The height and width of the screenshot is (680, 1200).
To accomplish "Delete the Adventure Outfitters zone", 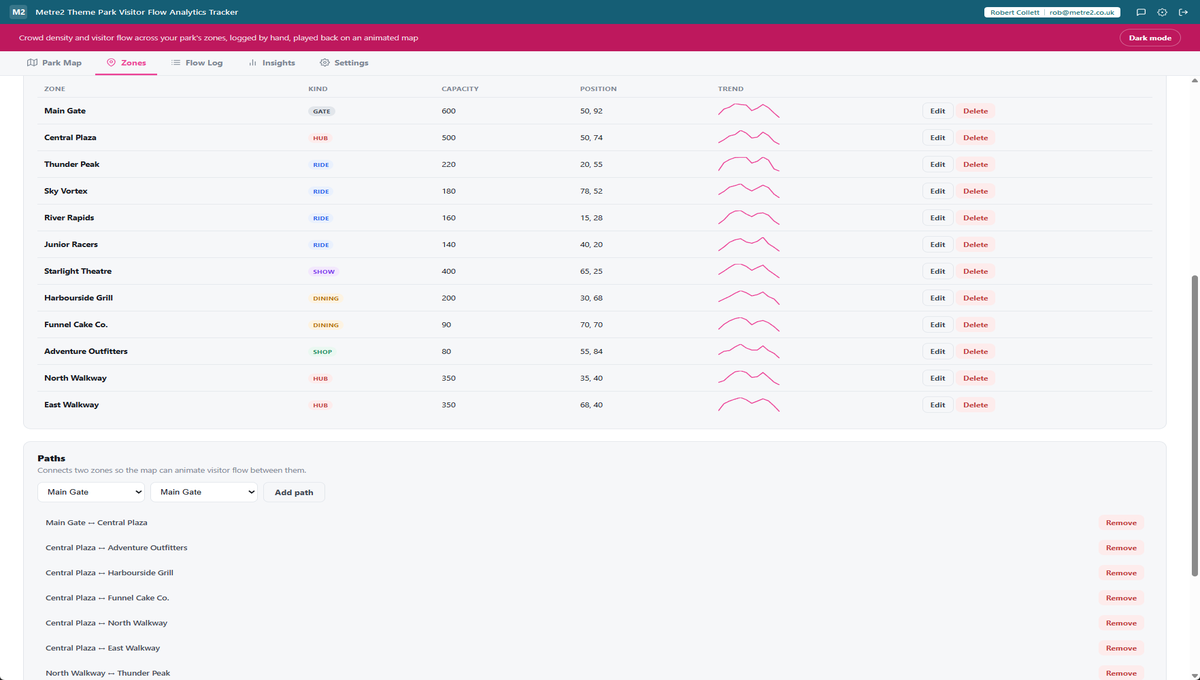I will click(x=975, y=352).
